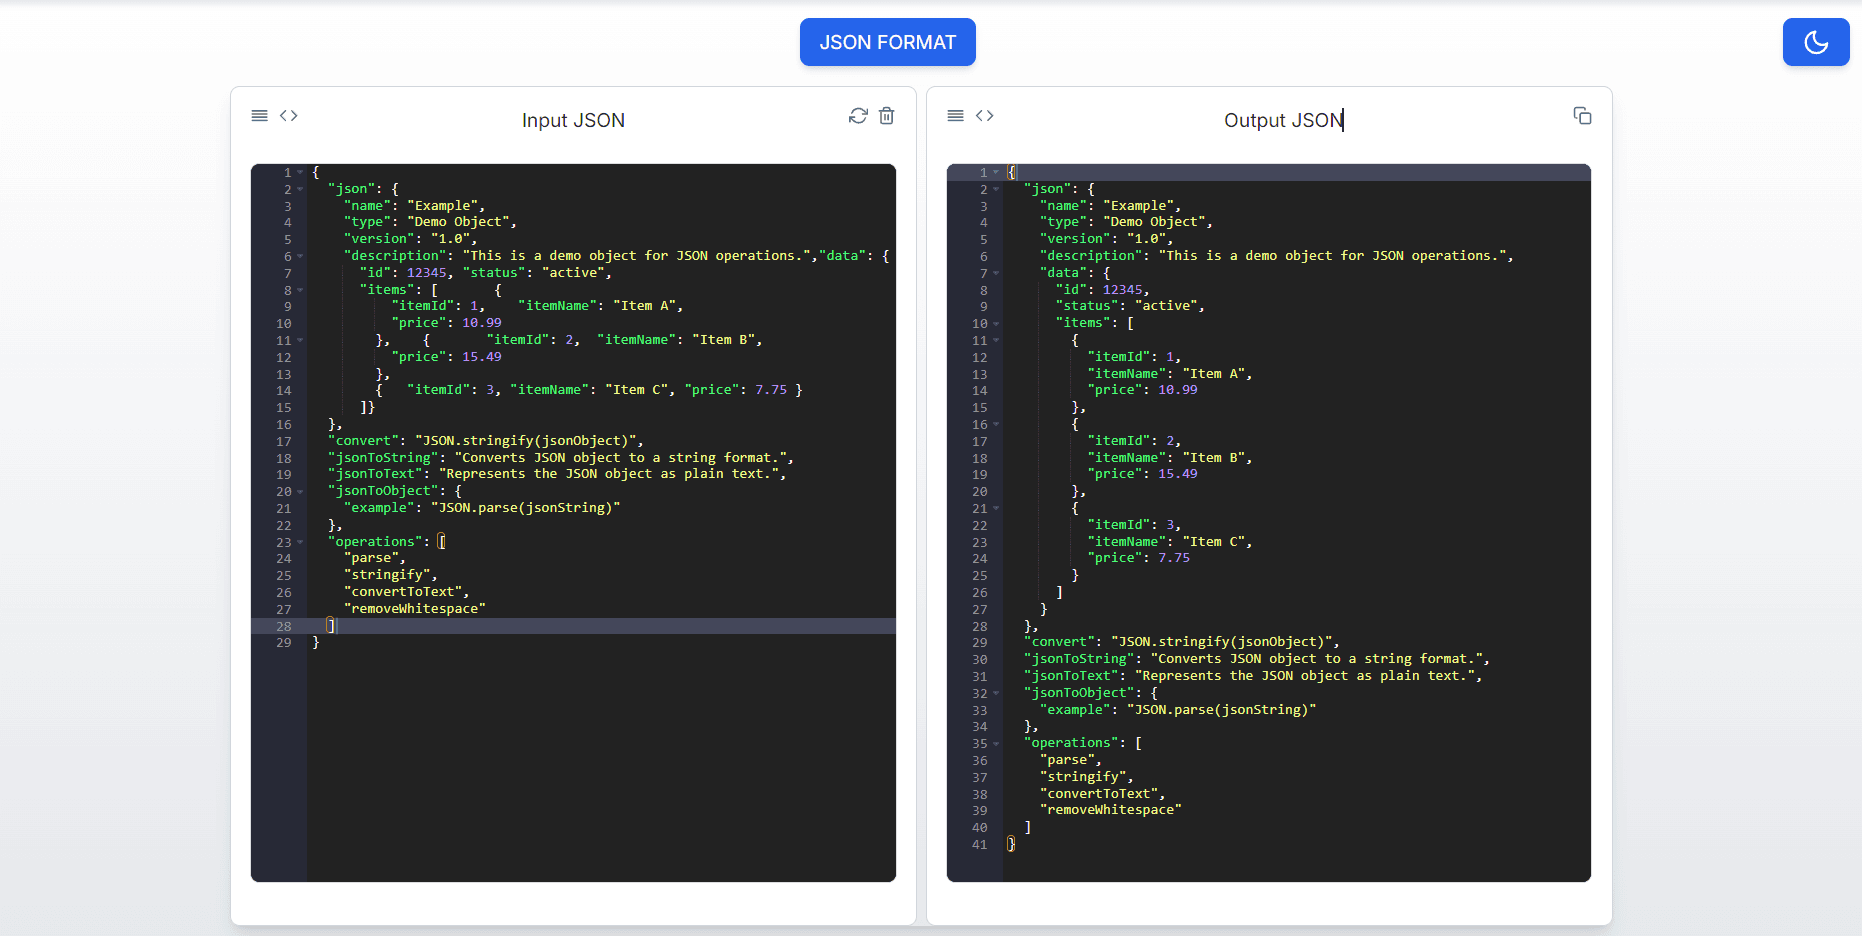Click "jsonToString" line in output editor
The image size is (1862, 936).
[1257, 659]
